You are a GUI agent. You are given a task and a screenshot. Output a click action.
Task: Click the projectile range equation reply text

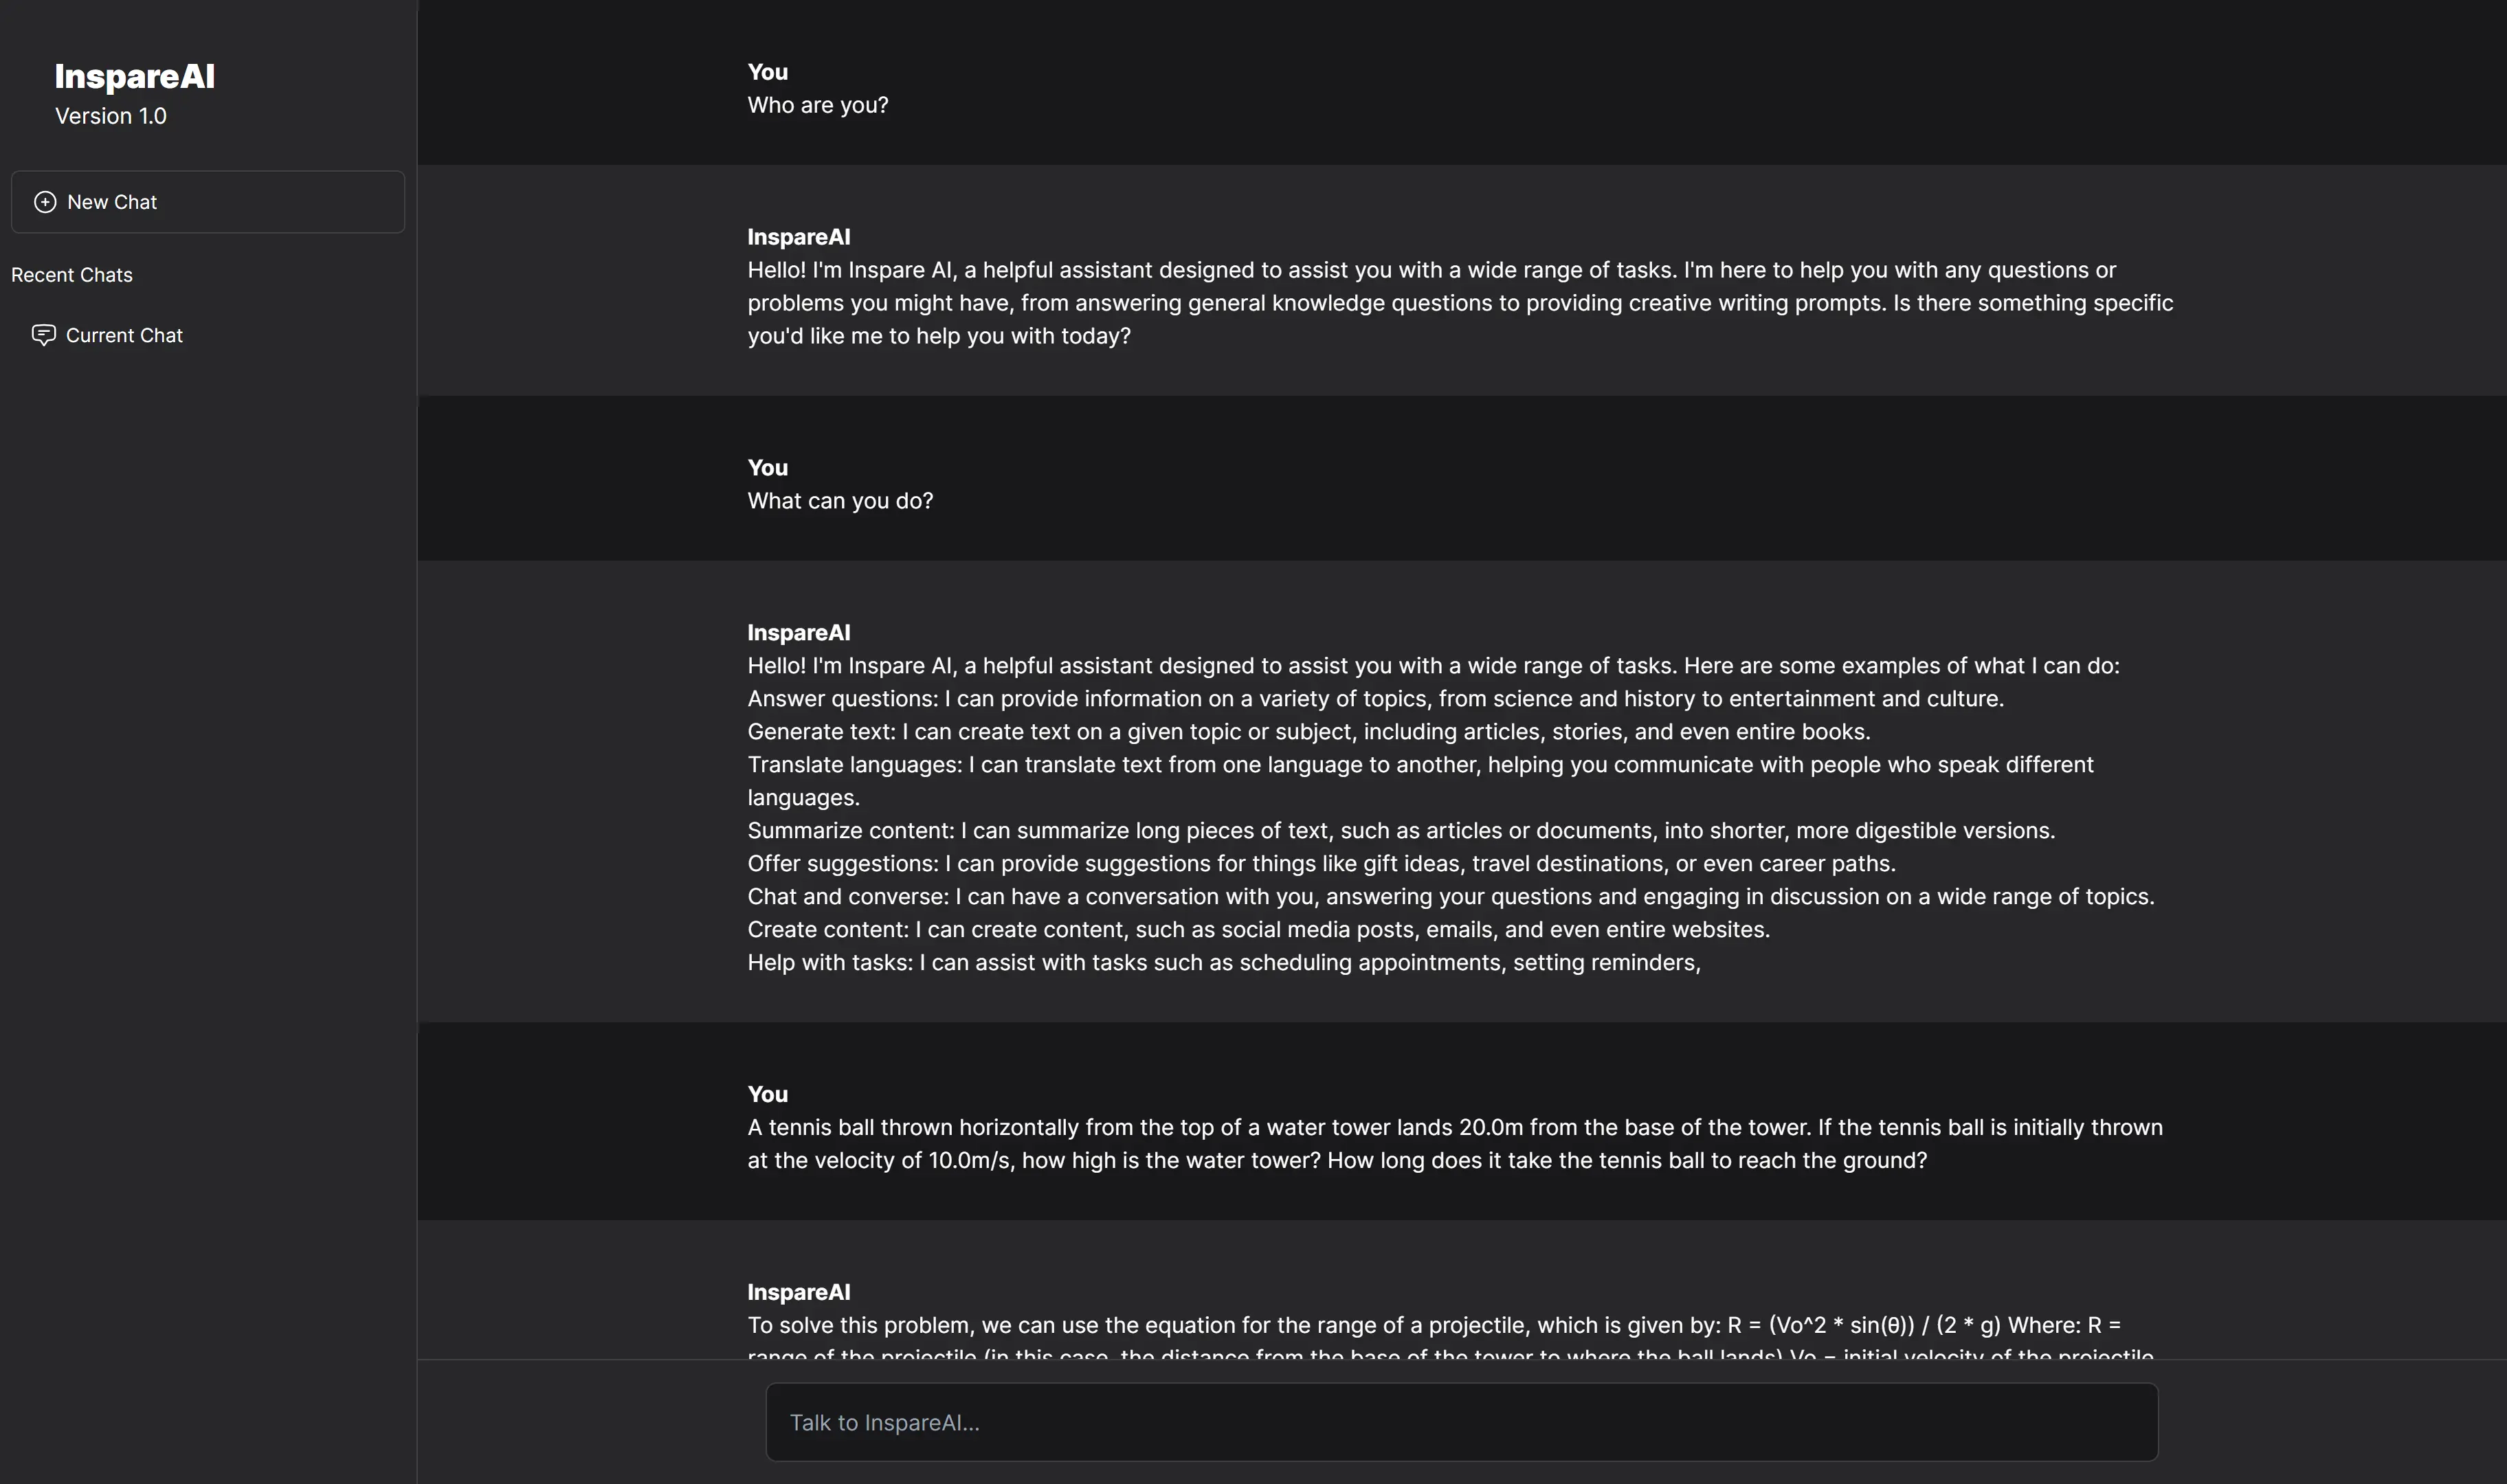click(1433, 1326)
